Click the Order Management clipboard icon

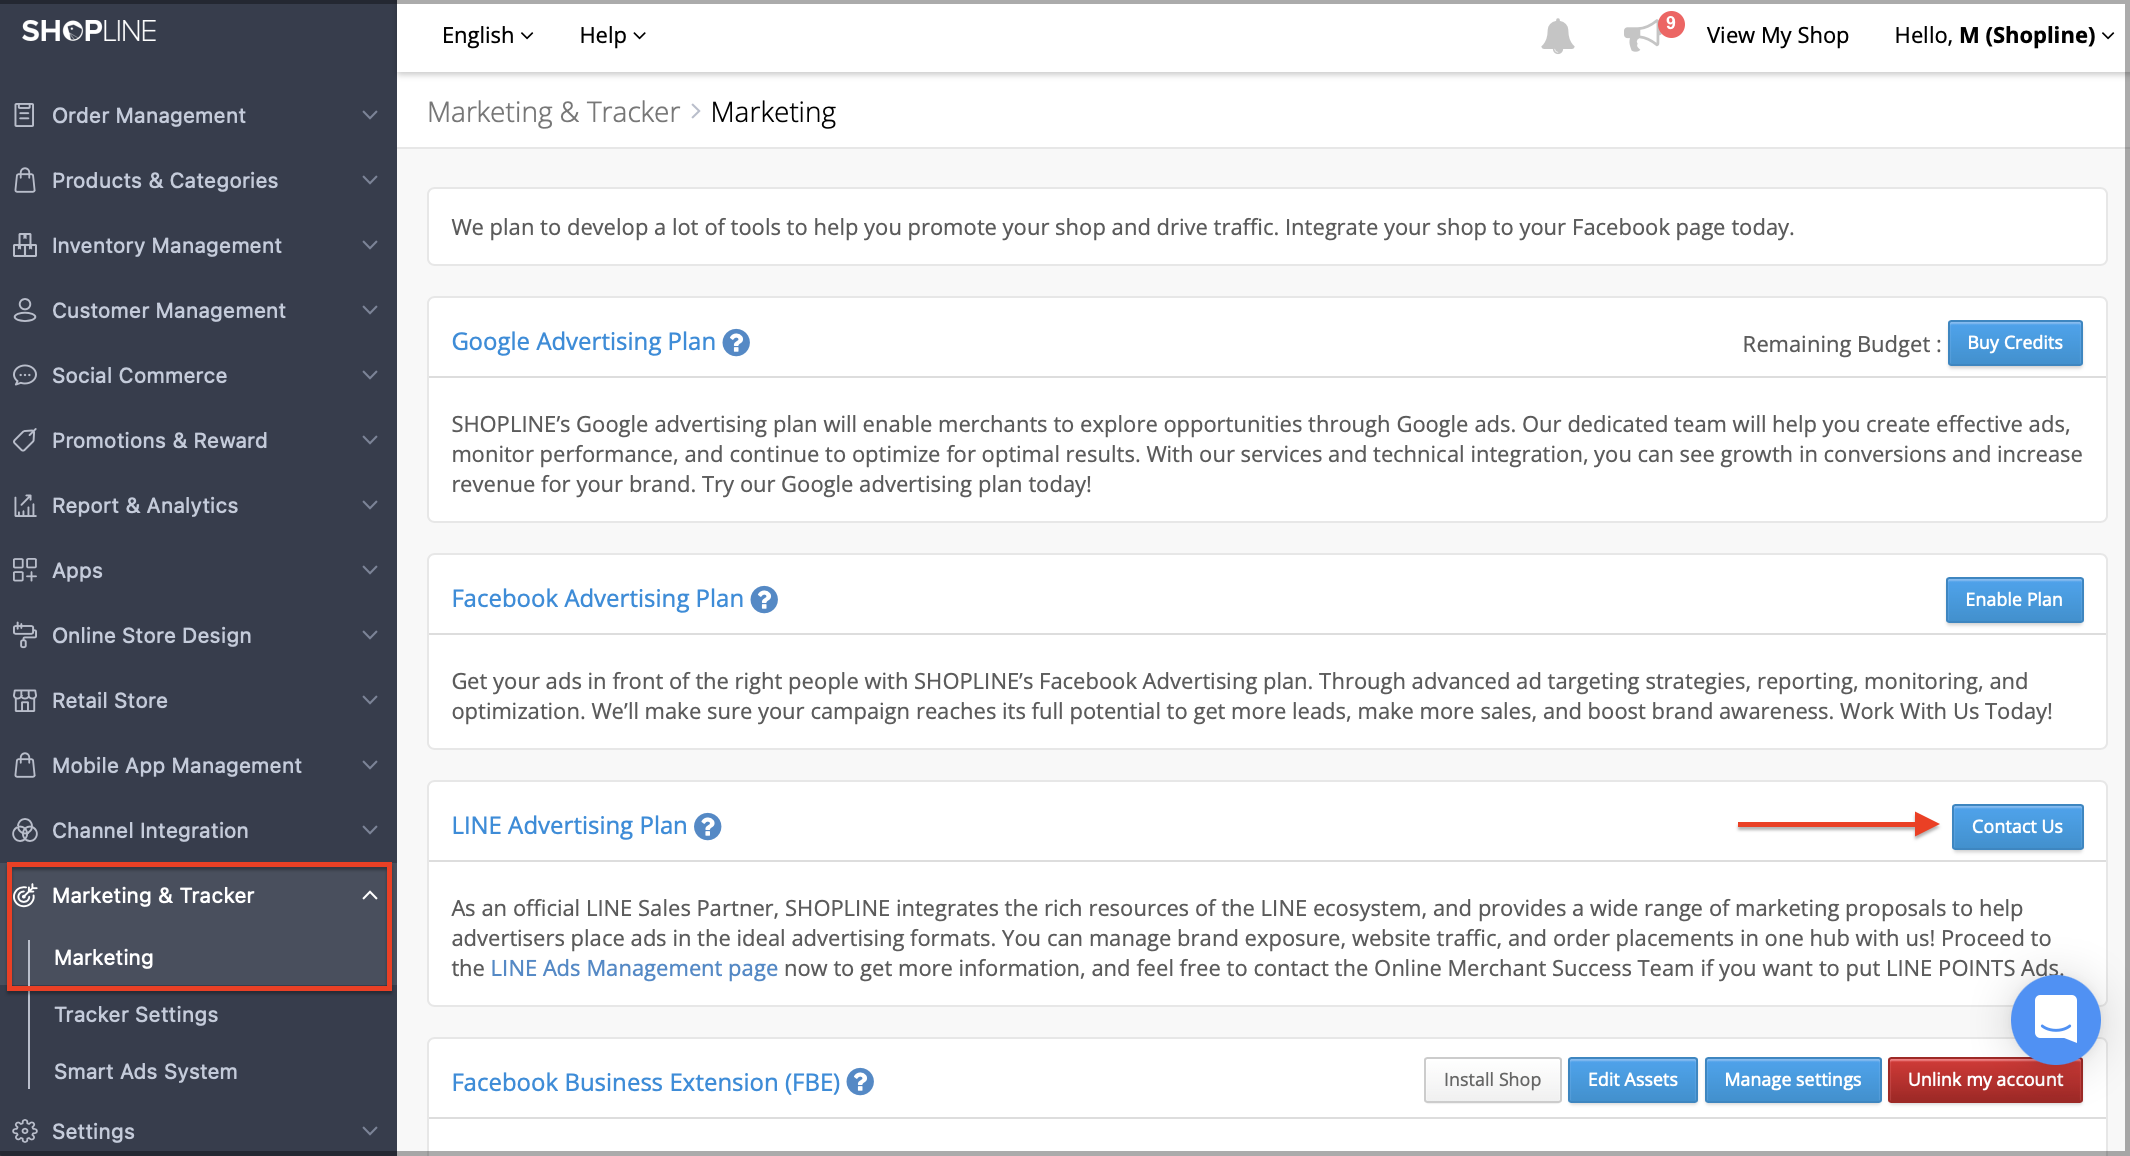[25, 115]
